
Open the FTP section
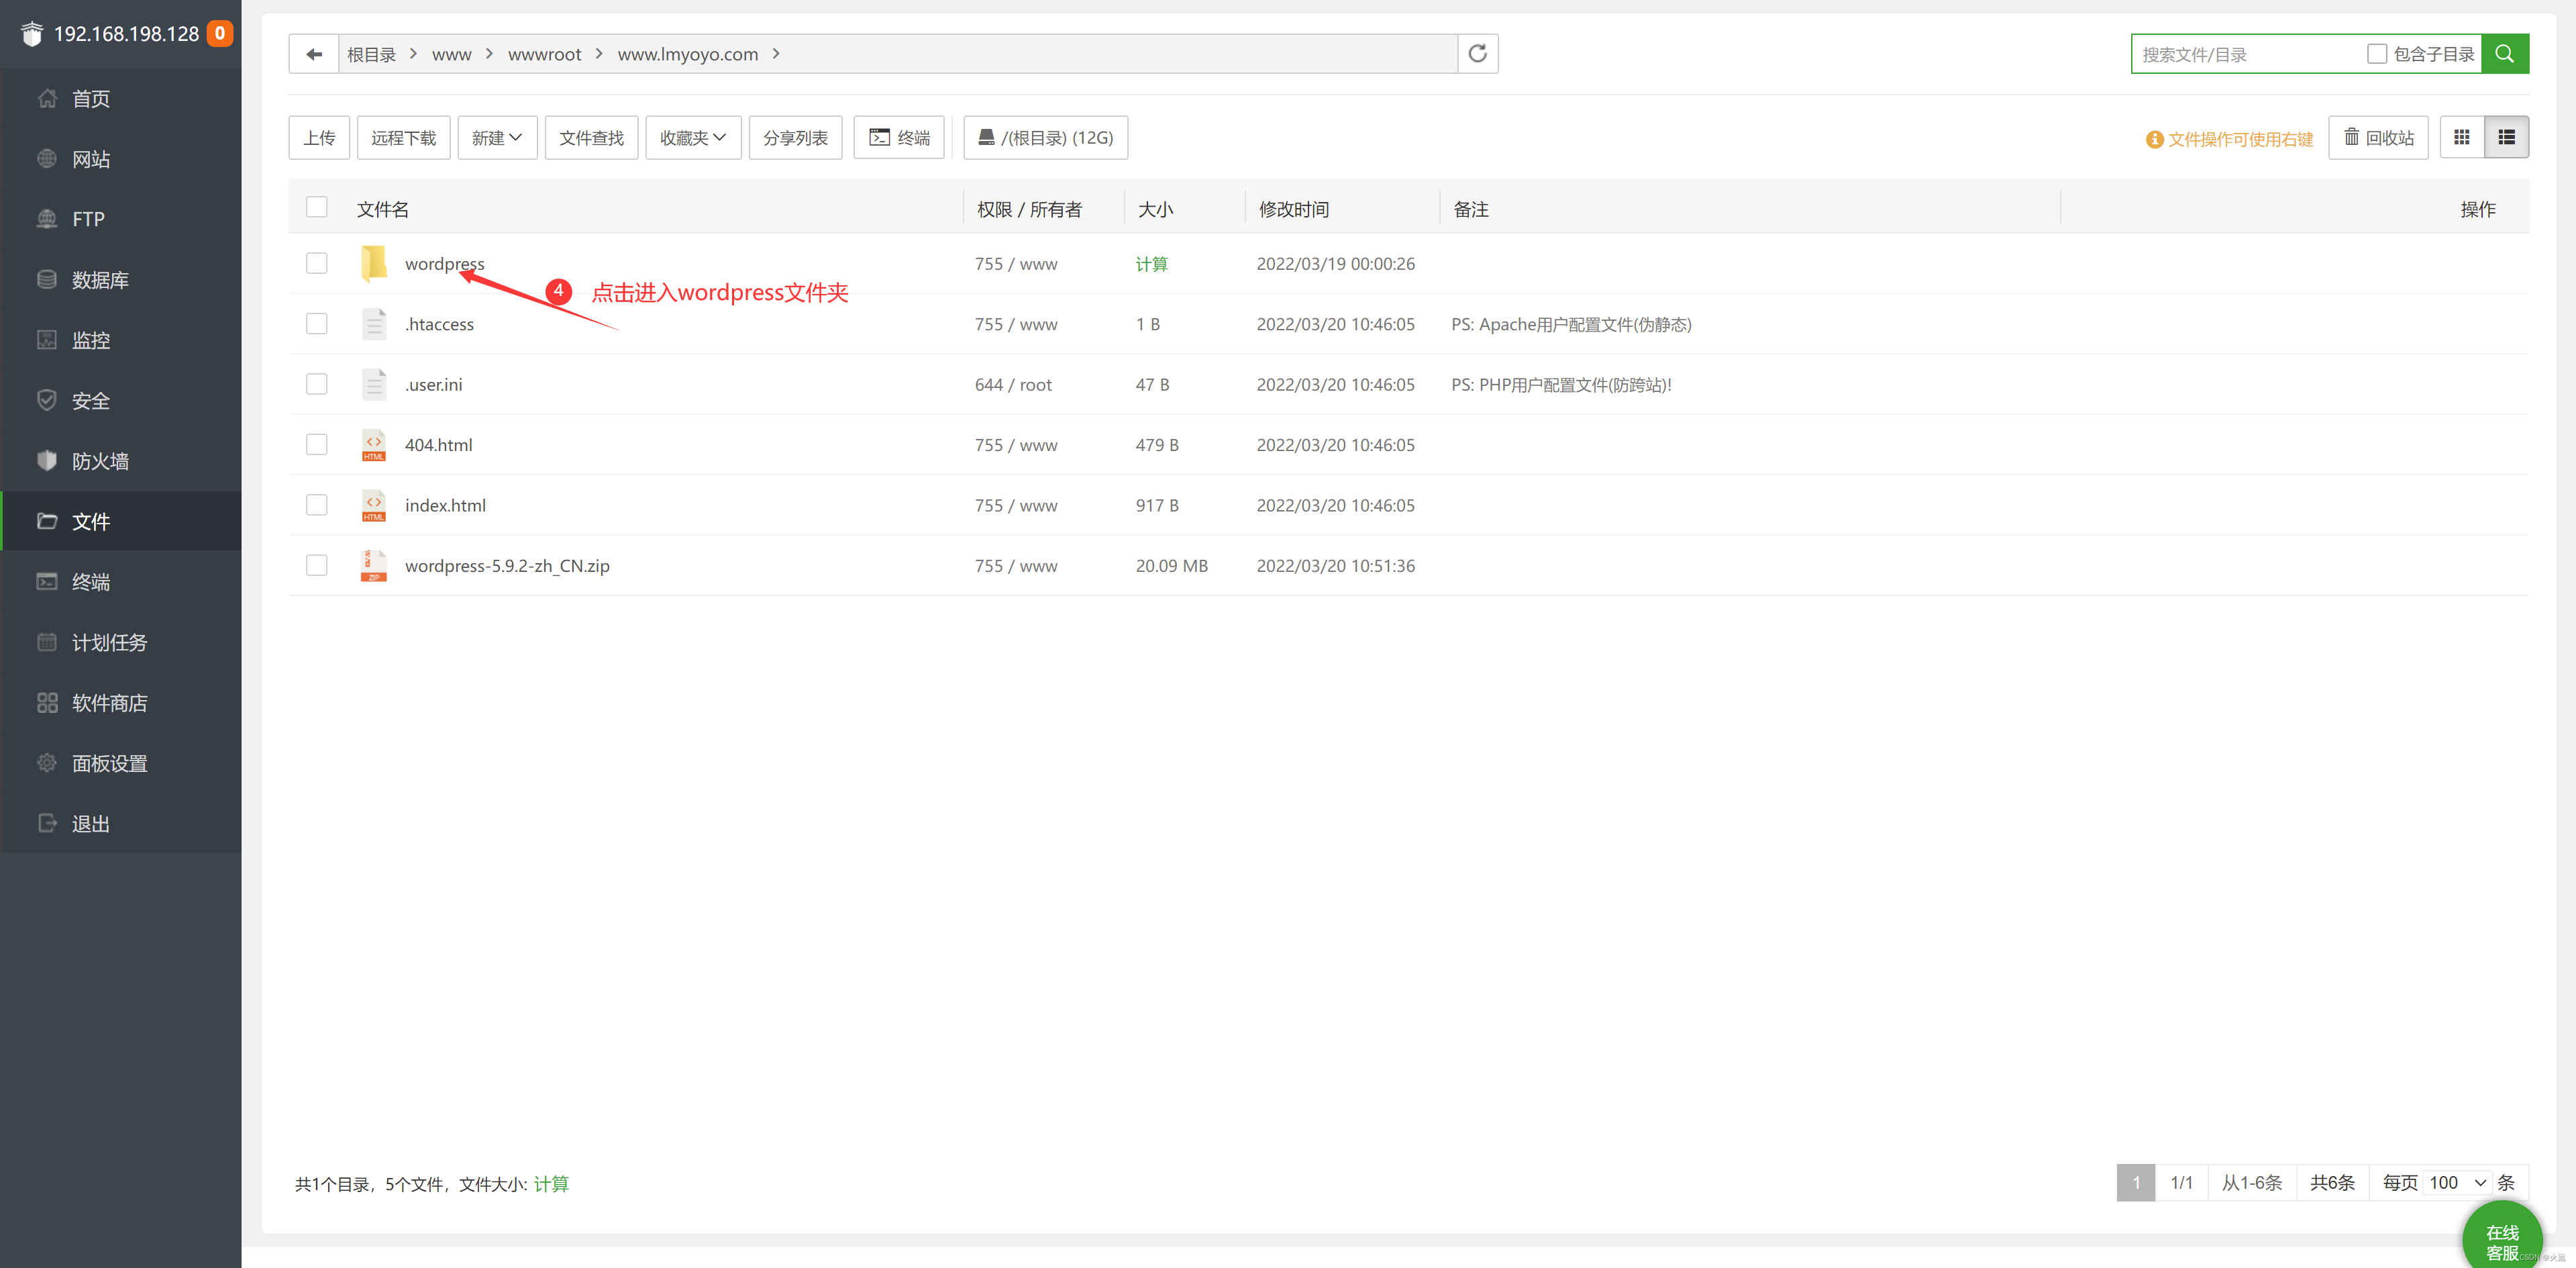point(121,219)
